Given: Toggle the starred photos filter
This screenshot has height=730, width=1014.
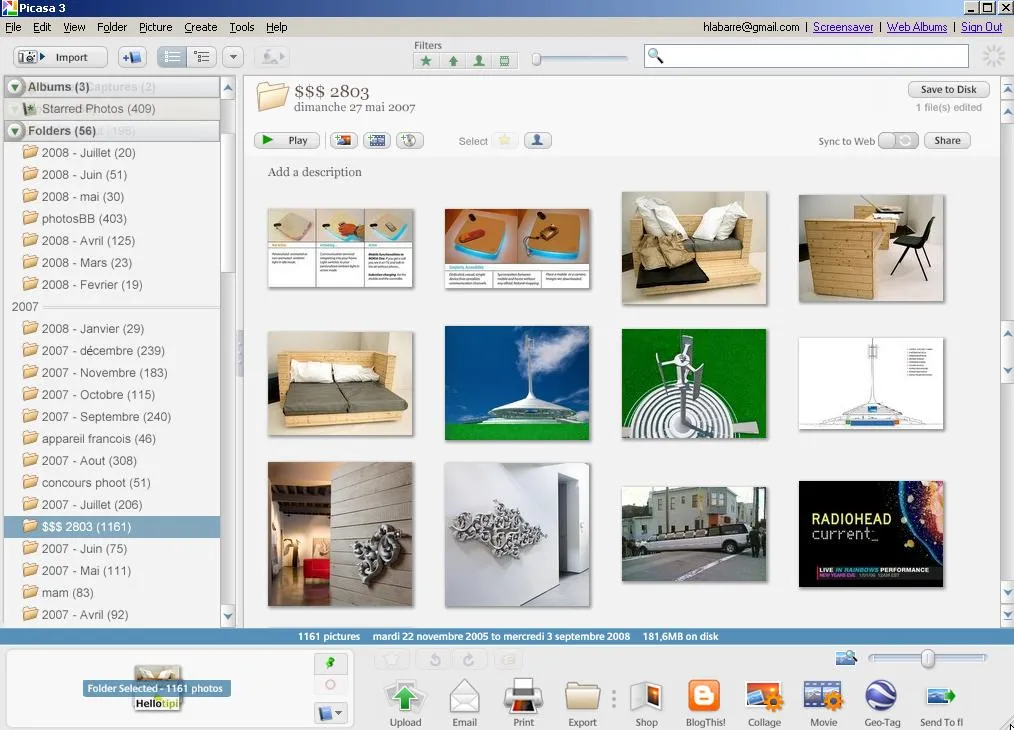Looking at the screenshot, I should [426, 61].
